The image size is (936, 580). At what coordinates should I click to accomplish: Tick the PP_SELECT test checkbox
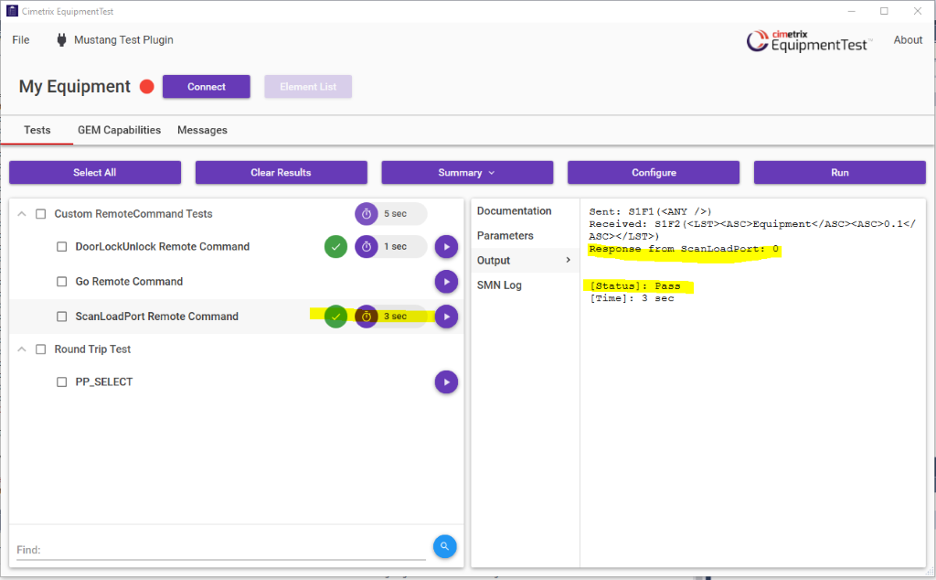click(62, 382)
